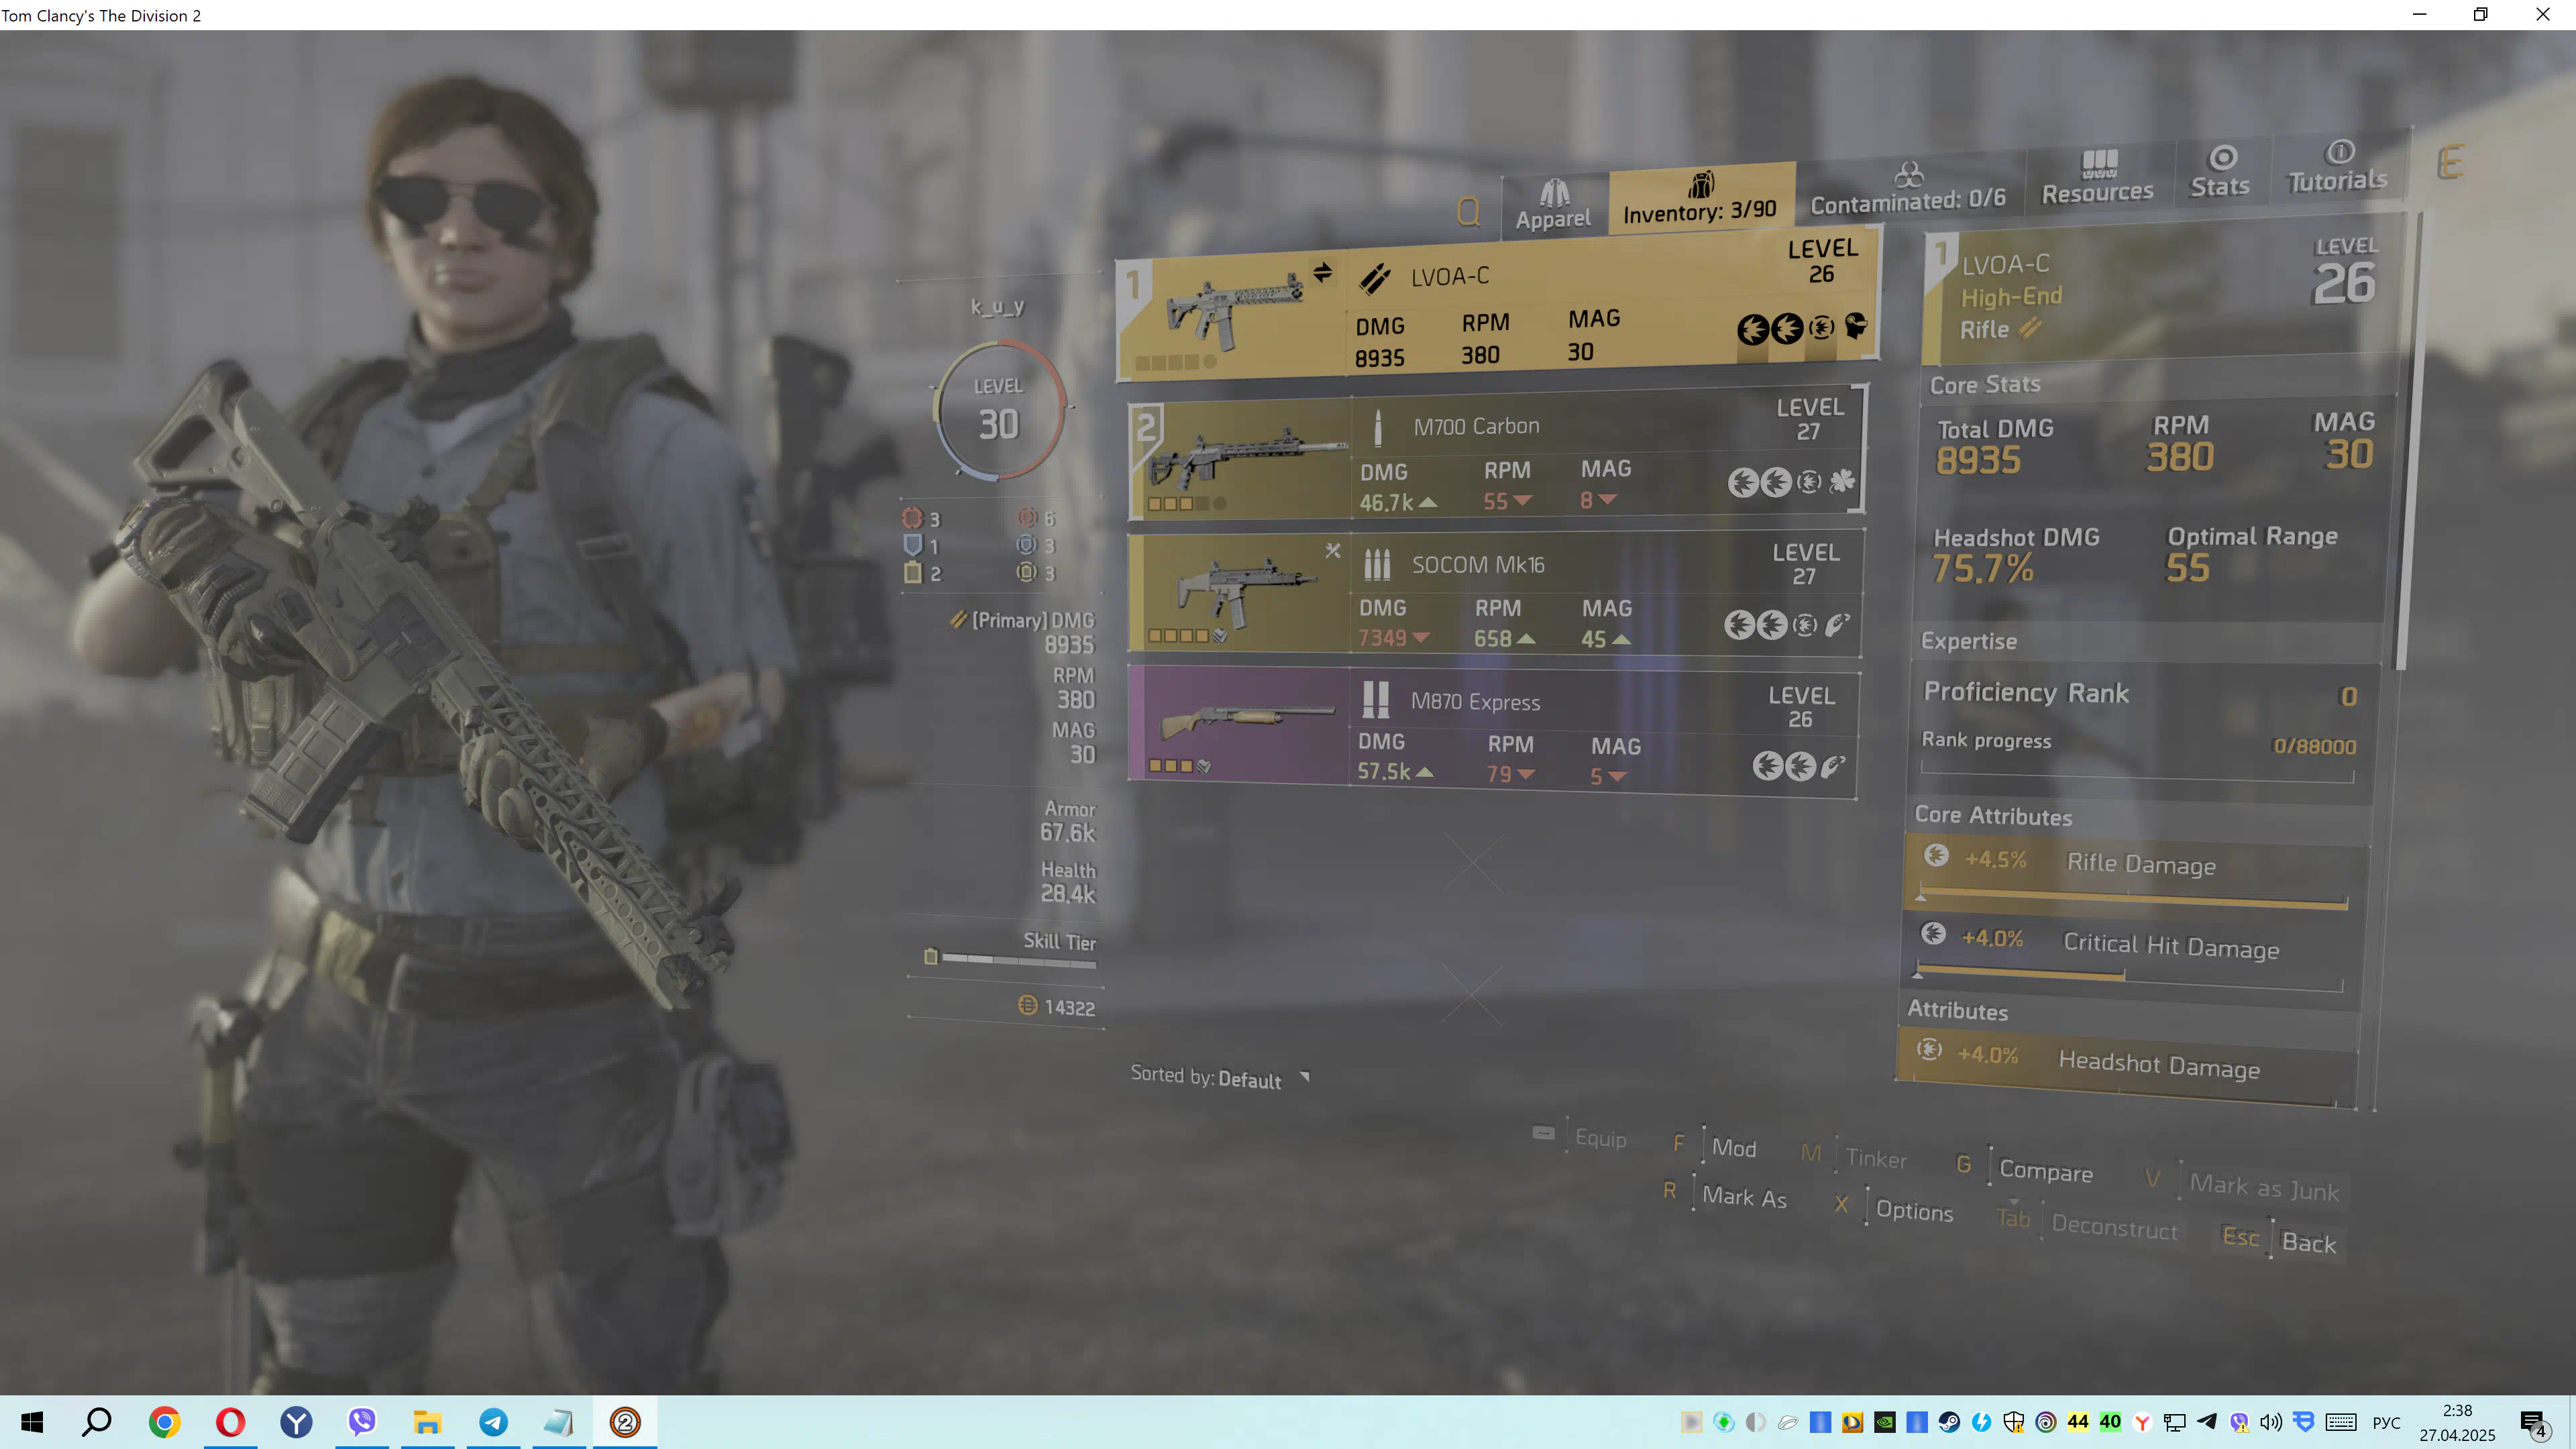Screen dimensions: 2576x1449
Task: Click the Q previous-tab key icon
Action: coord(1468,211)
